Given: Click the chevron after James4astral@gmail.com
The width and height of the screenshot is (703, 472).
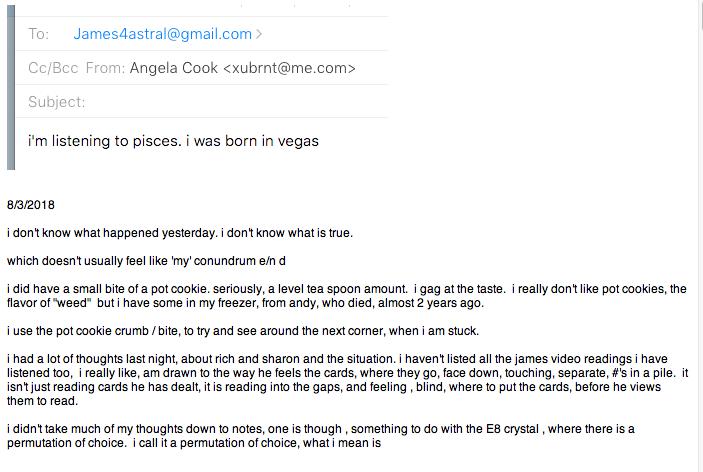Looking at the screenshot, I should 259,34.
